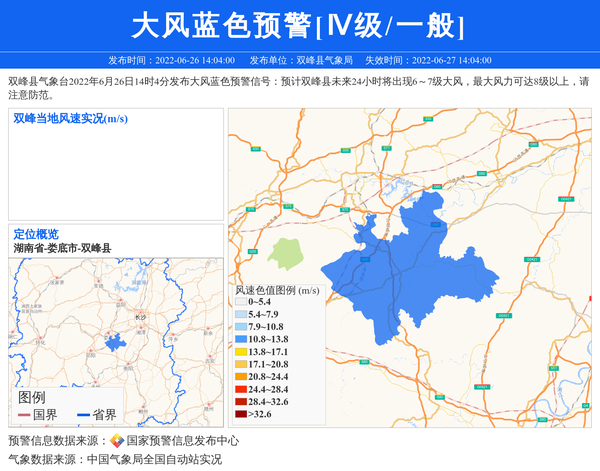Image resolution: width=600 pixels, height=471 pixels.
Task: Click the 双峰当地风速实况 panel heading
Action: (70, 119)
